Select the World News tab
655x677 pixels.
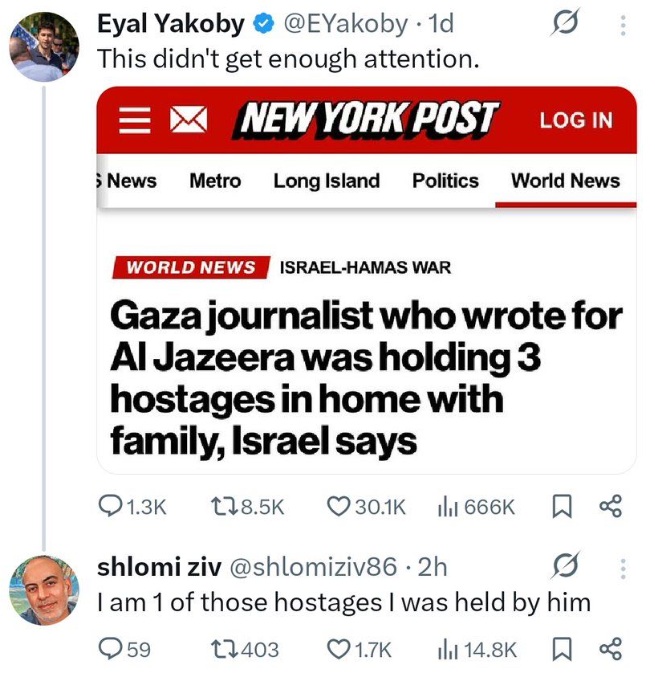coord(565,181)
